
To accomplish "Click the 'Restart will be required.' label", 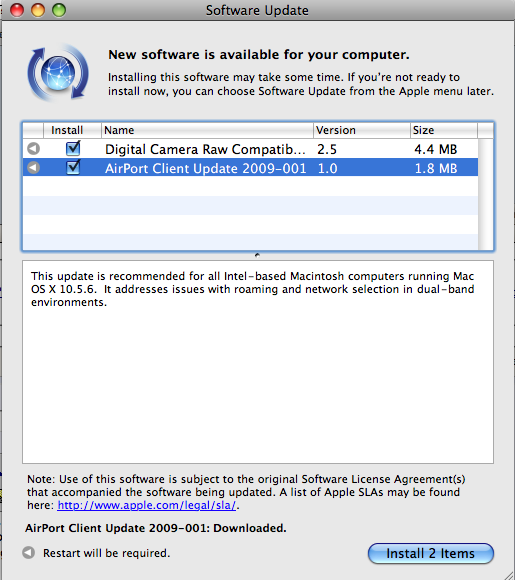I will [x=107, y=553].
